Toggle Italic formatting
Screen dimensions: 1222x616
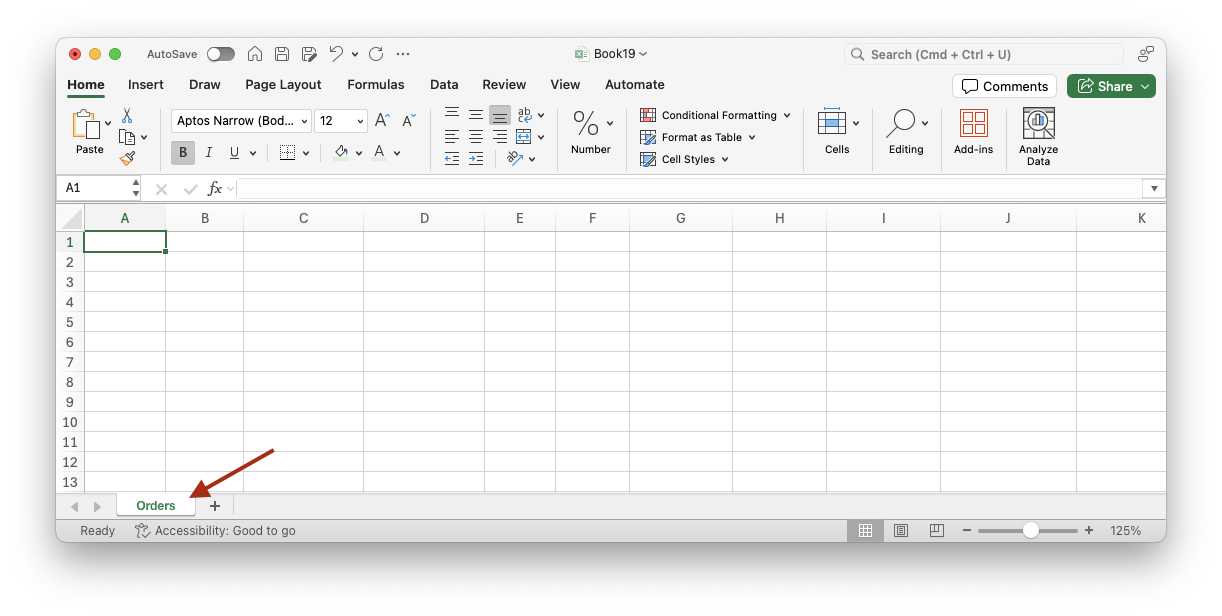[x=208, y=153]
